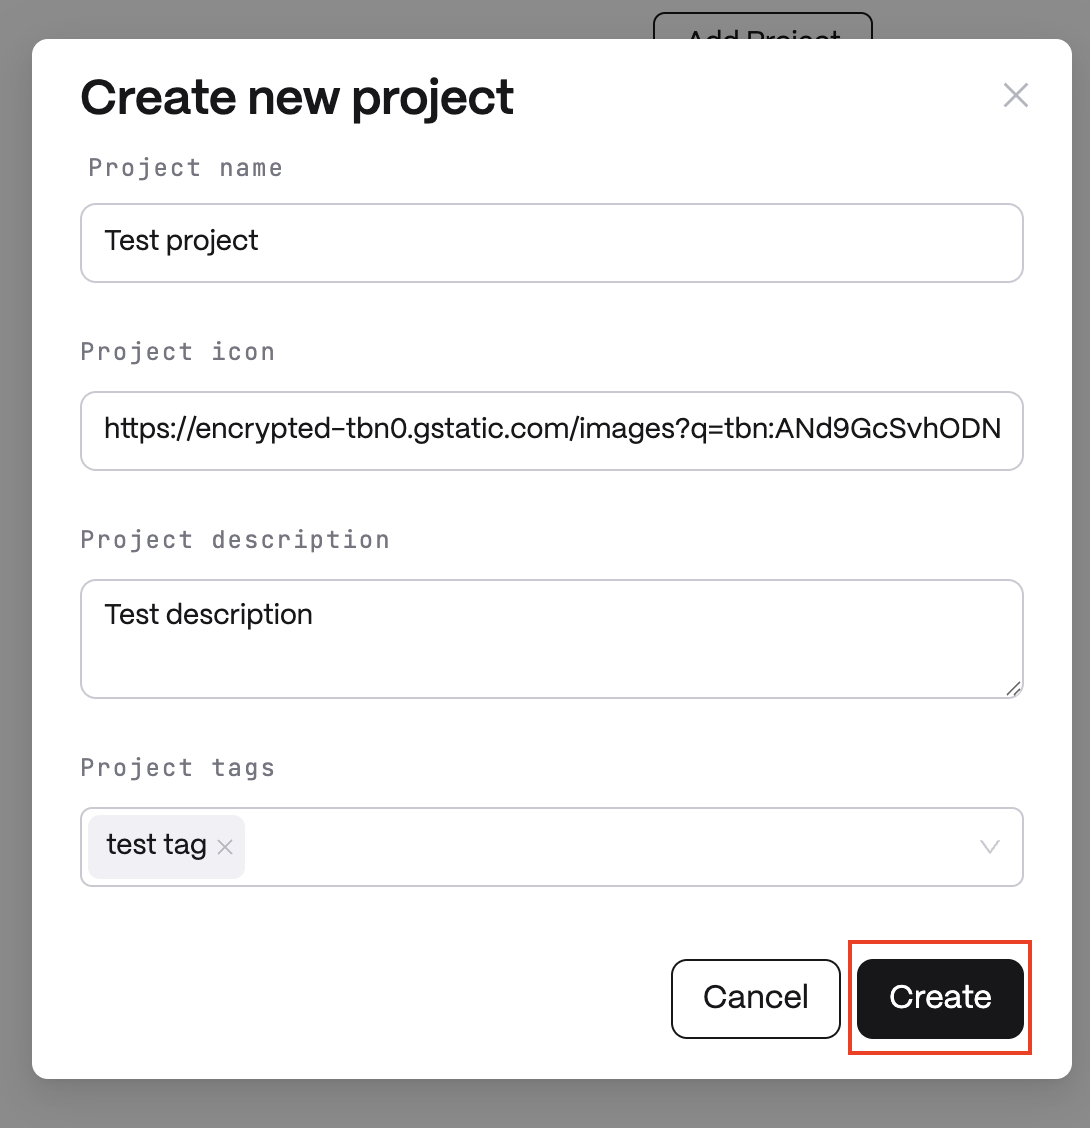Click the description textarea resize handle

pos(1013,688)
